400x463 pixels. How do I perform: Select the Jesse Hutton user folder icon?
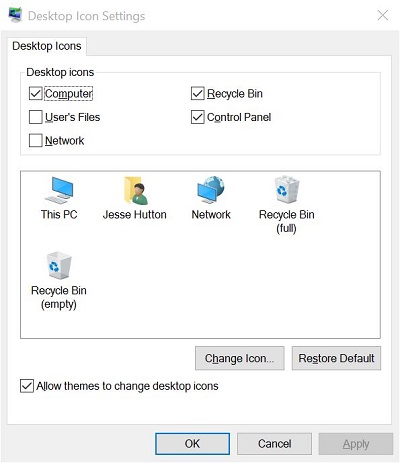(135, 198)
